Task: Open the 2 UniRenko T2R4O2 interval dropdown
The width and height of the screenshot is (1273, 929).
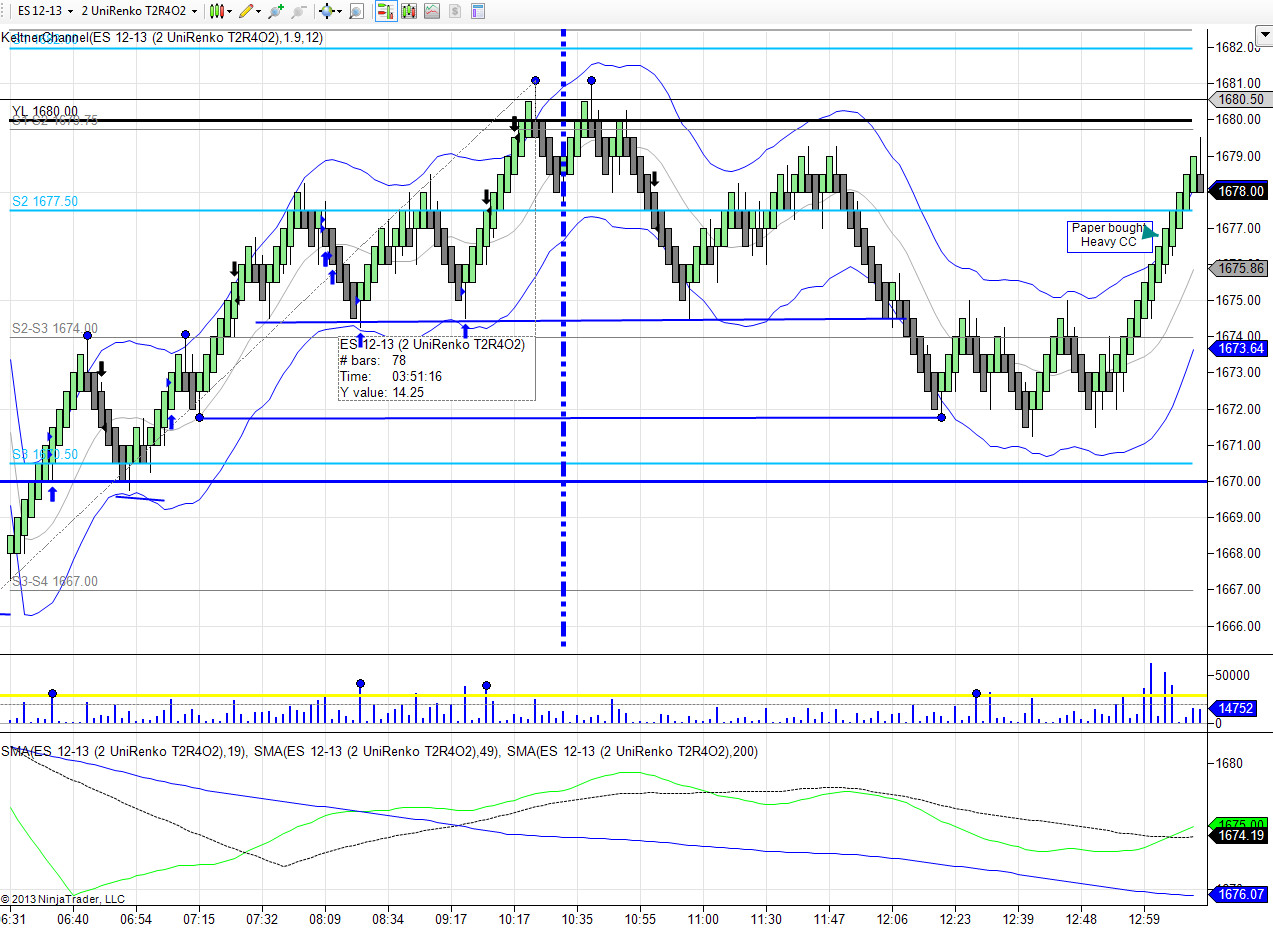Action: pyautogui.click(x=139, y=11)
